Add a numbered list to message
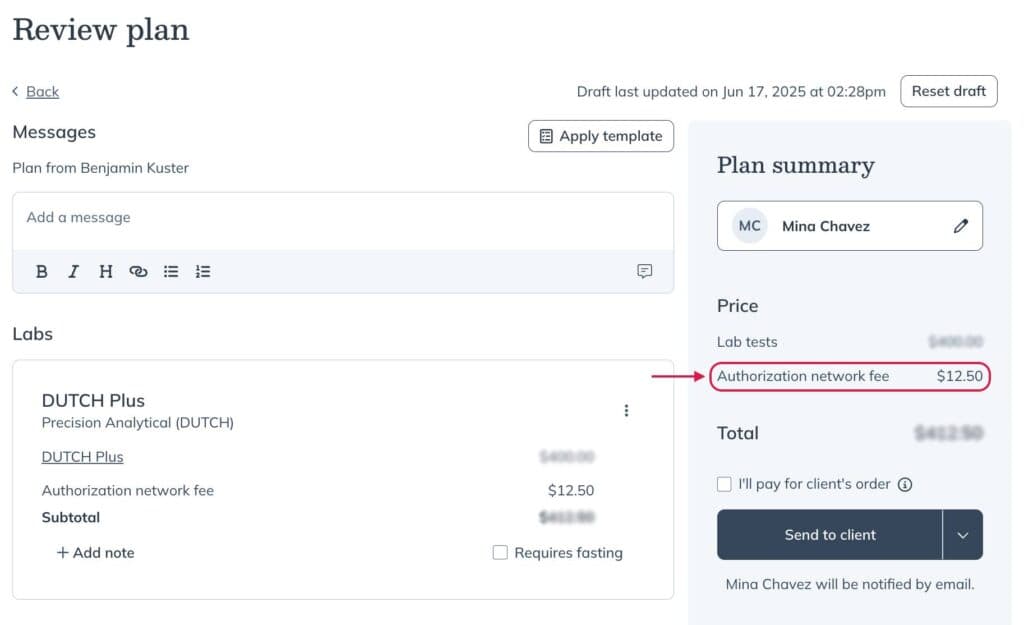Image resolution: width=1024 pixels, height=625 pixels. click(x=203, y=272)
